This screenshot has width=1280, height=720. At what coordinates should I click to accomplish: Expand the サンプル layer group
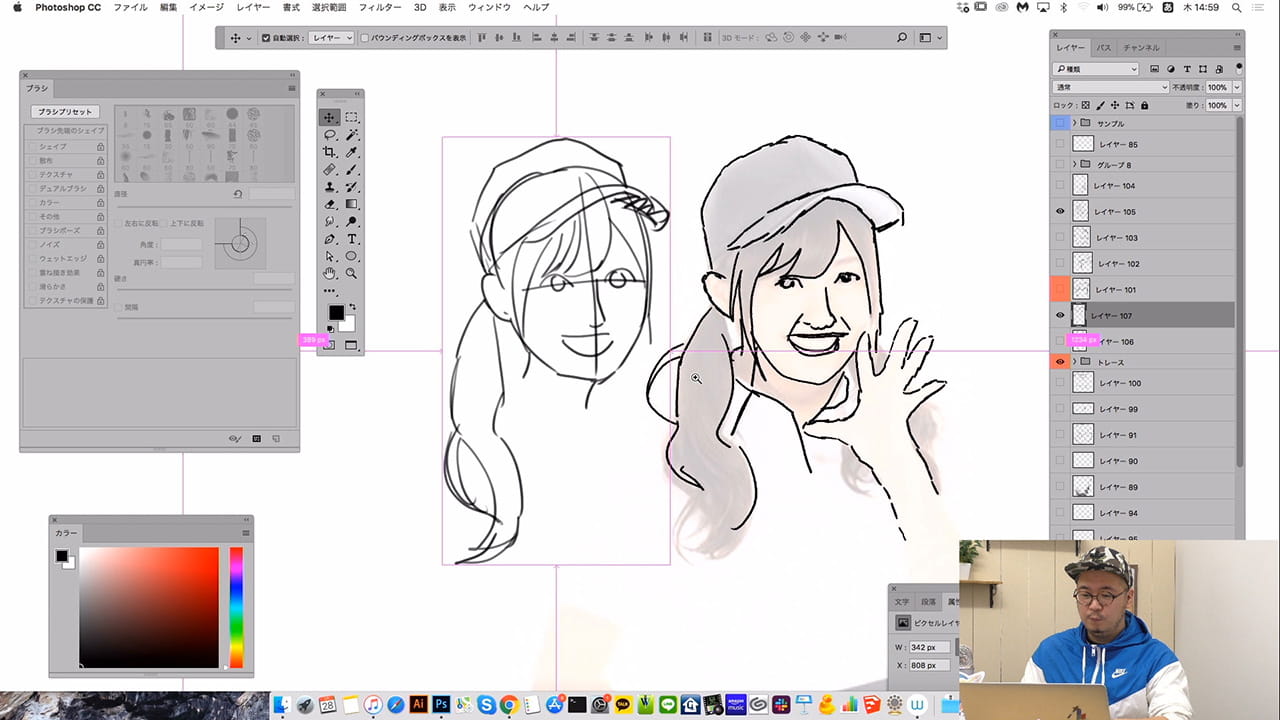1074,123
